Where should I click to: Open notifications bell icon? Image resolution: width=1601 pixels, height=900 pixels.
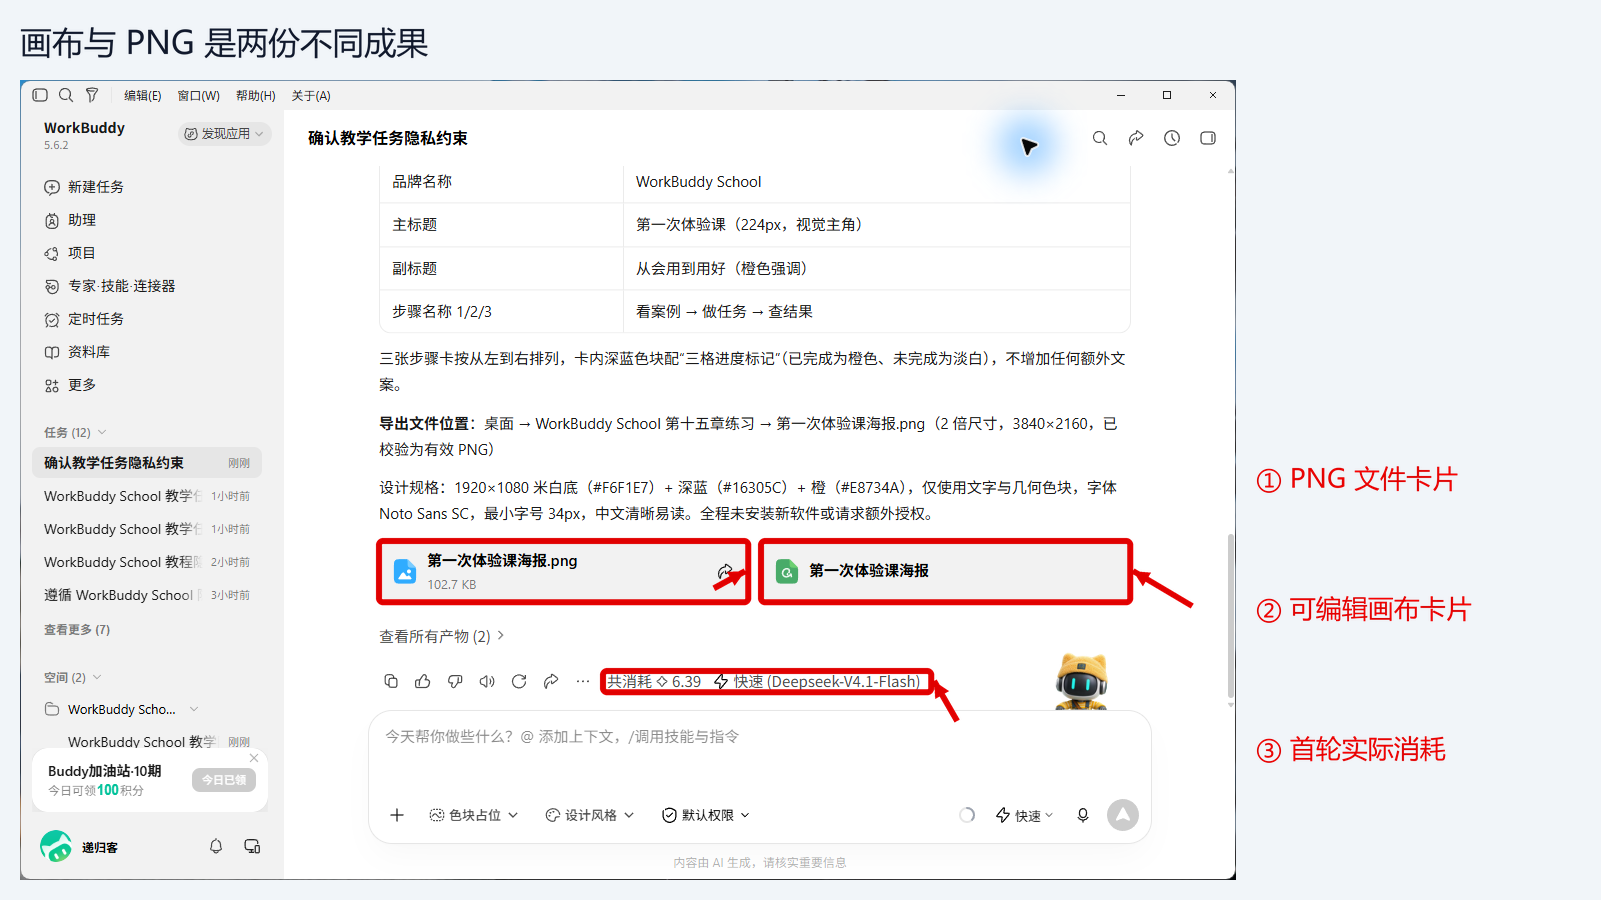pos(216,846)
